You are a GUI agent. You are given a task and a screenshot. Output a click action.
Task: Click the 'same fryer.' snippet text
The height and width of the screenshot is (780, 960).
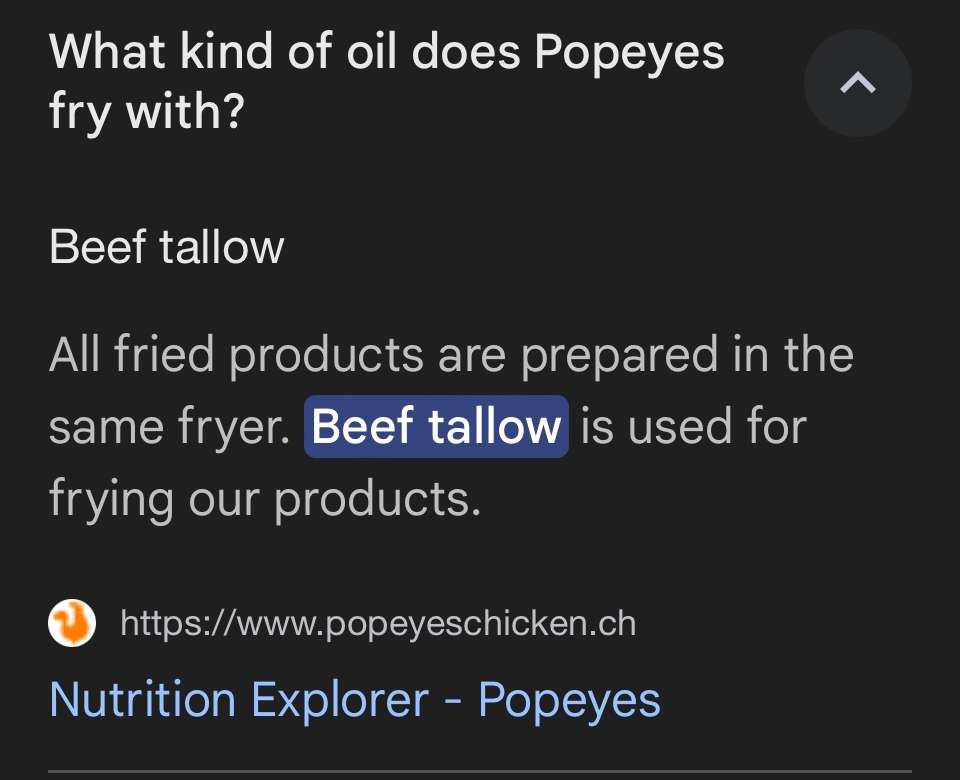(x=170, y=428)
